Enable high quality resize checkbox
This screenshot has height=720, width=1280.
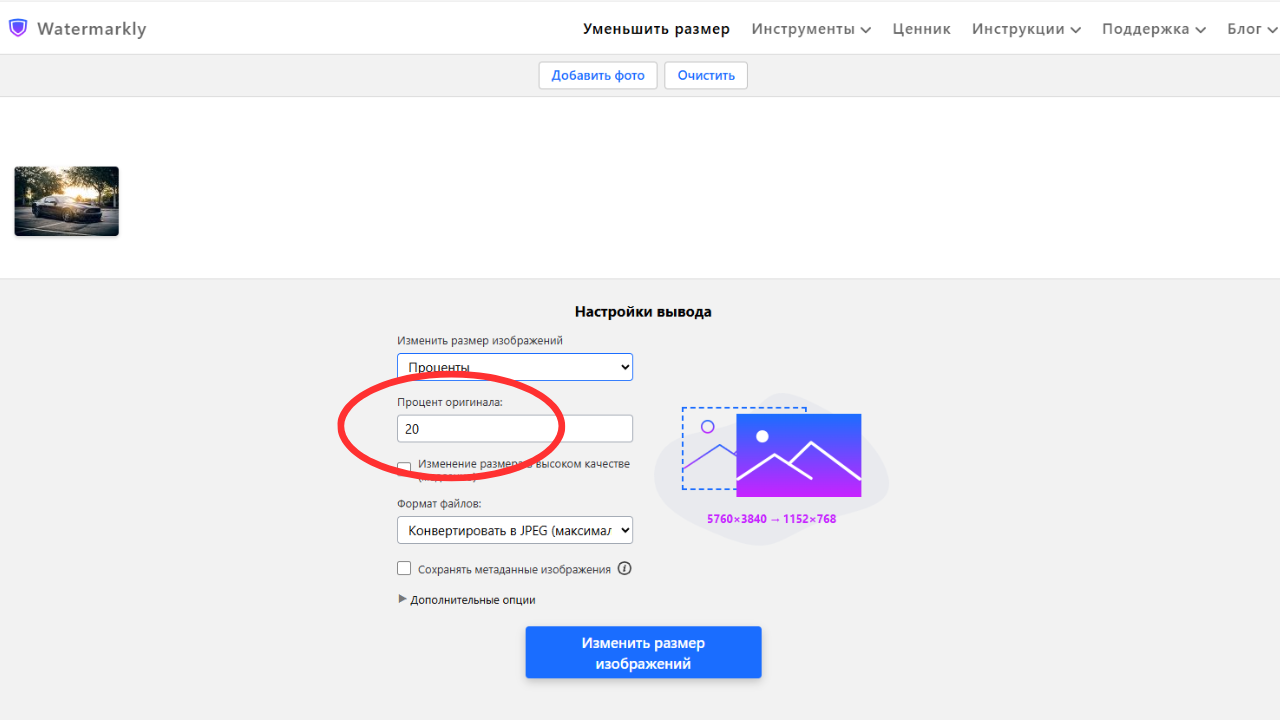pyautogui.click(x=404, y=468)
